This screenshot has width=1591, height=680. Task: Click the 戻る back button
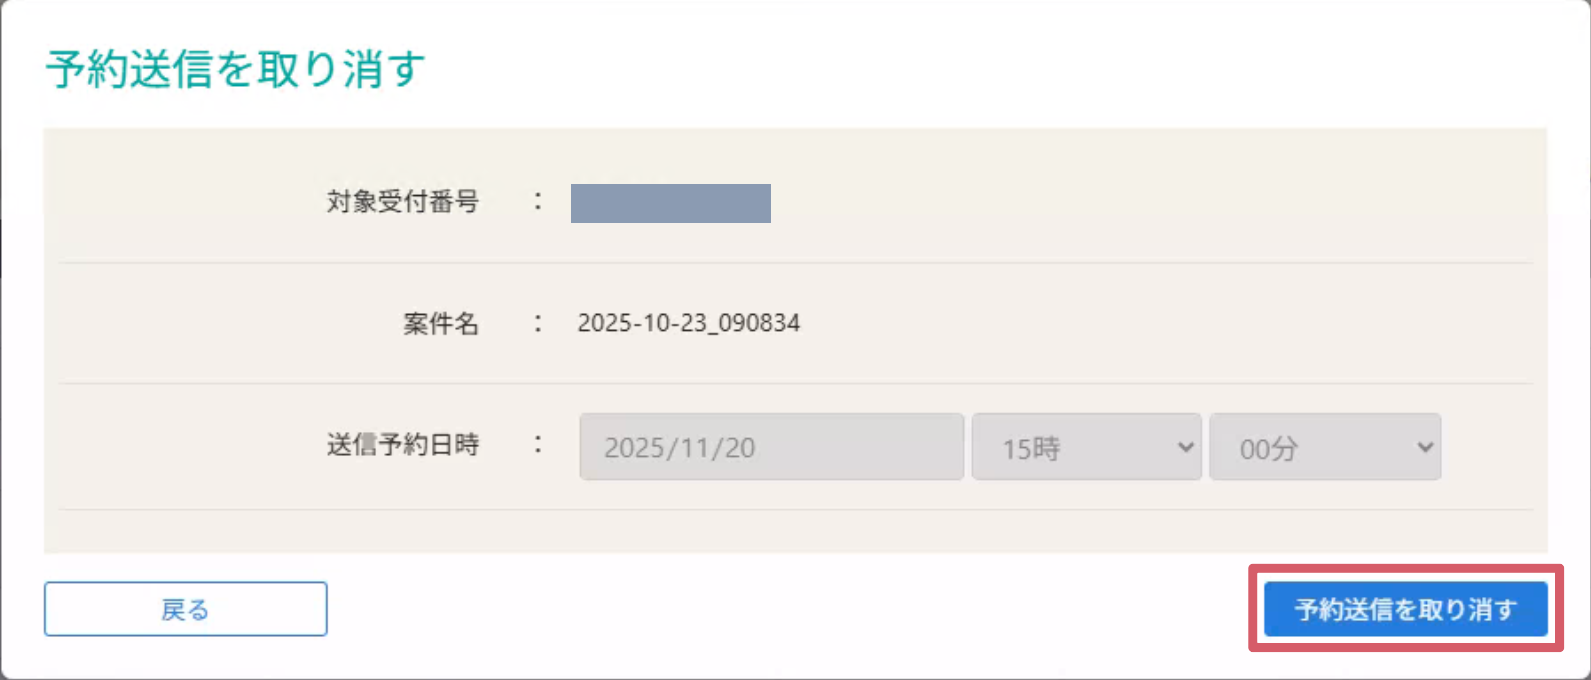185,609
